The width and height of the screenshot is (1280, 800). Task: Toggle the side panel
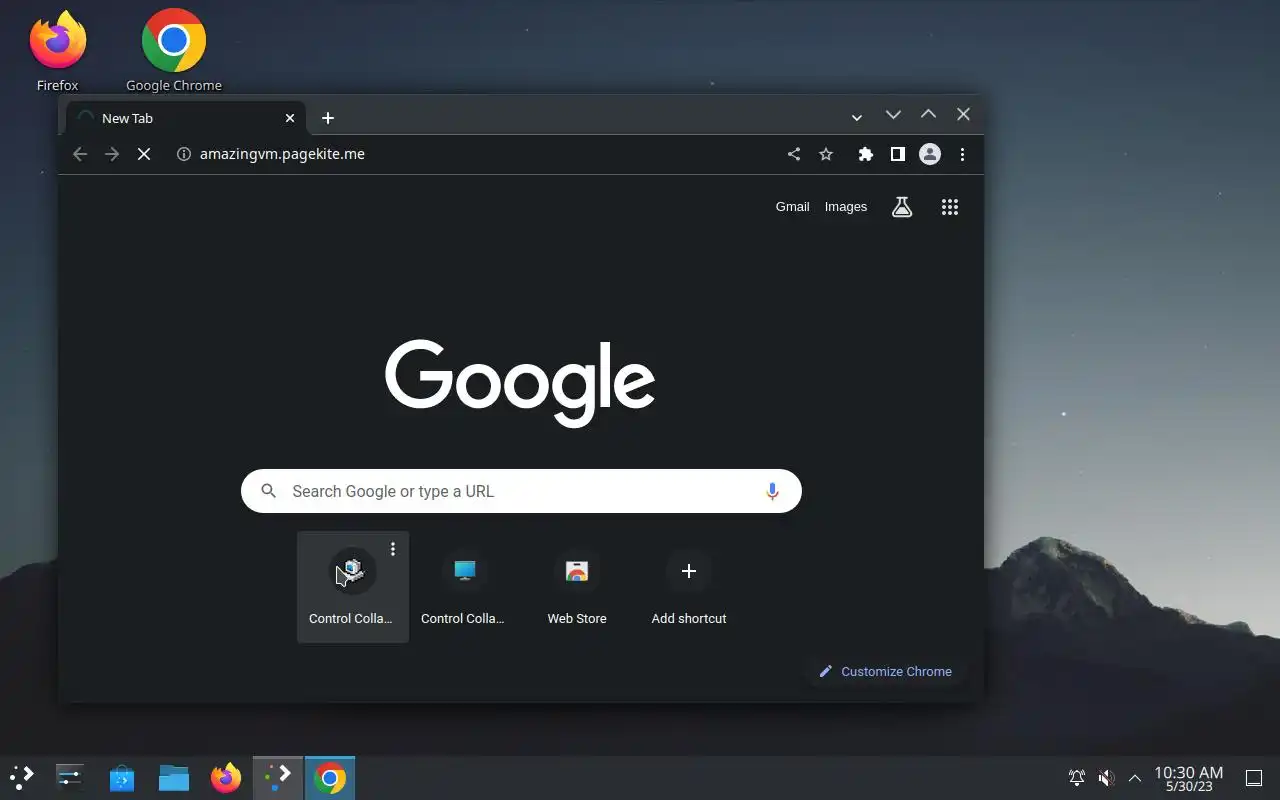coord(898,154)
